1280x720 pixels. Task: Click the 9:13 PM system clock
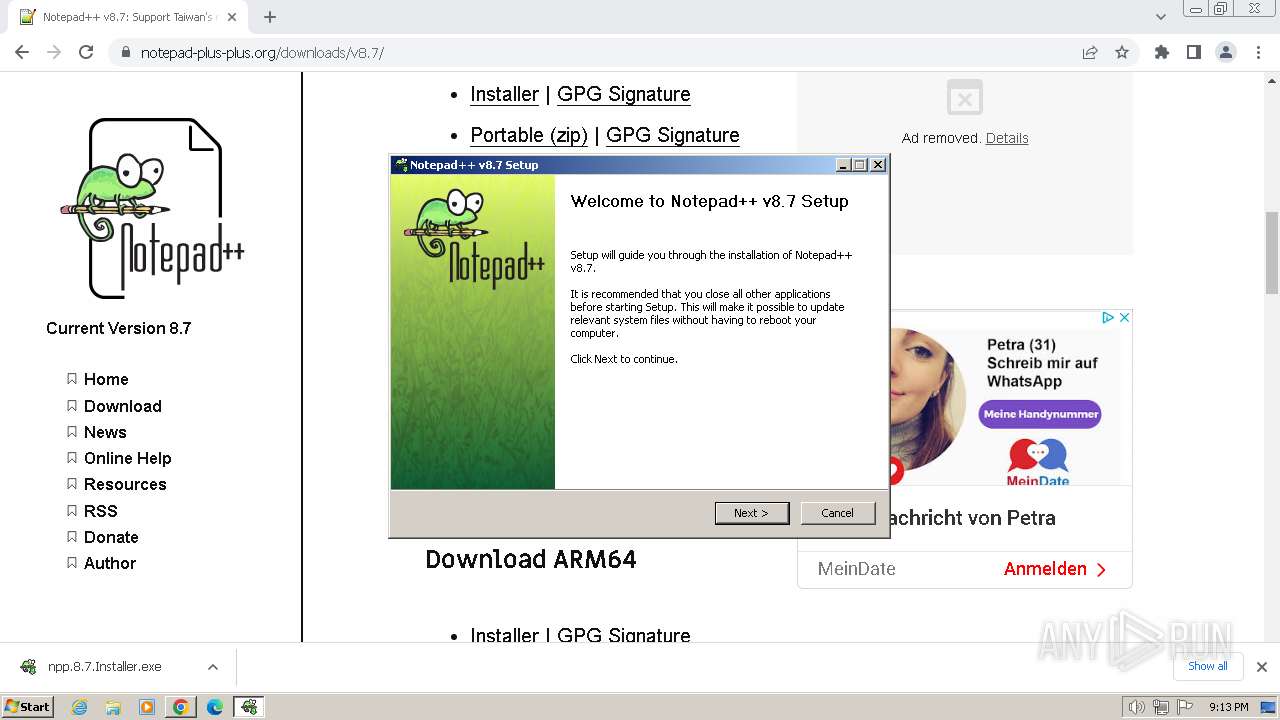coord(1228,707)
